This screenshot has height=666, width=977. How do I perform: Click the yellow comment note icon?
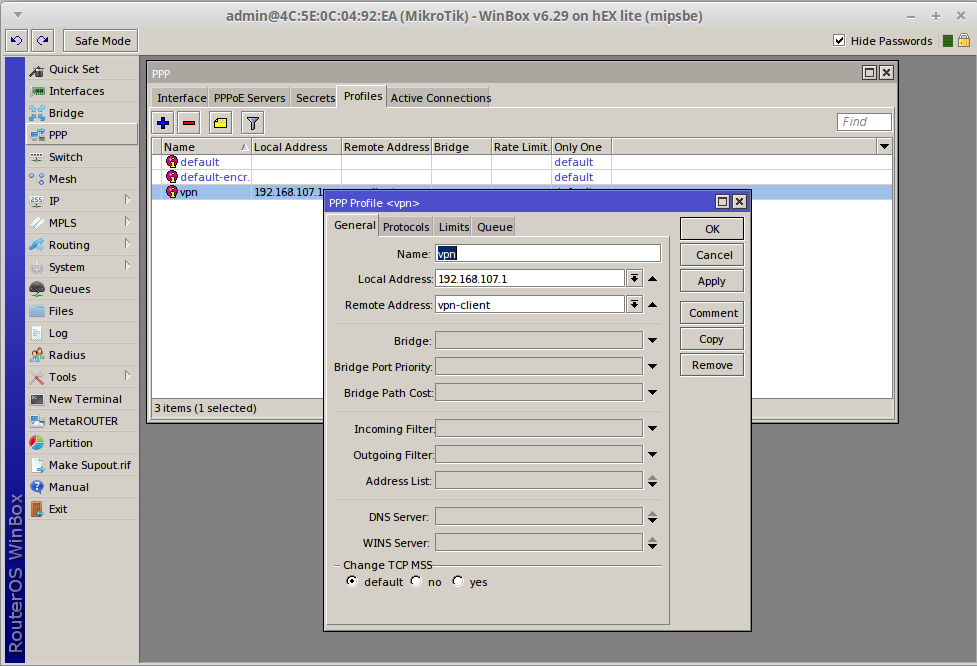[221, 123]
